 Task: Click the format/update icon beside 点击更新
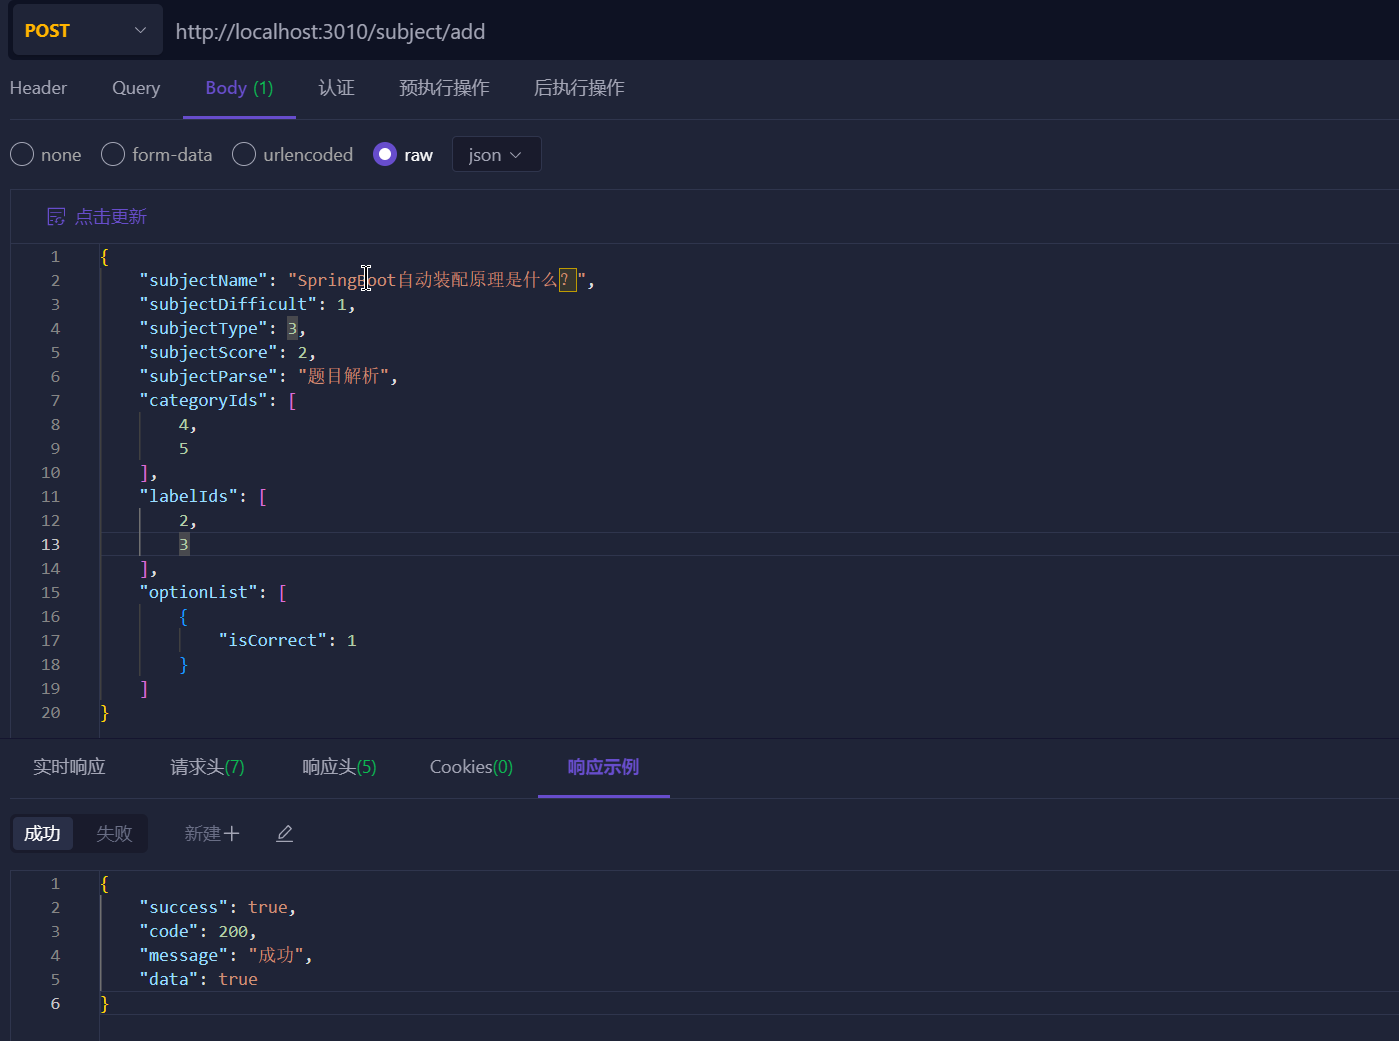click(56, 217)
